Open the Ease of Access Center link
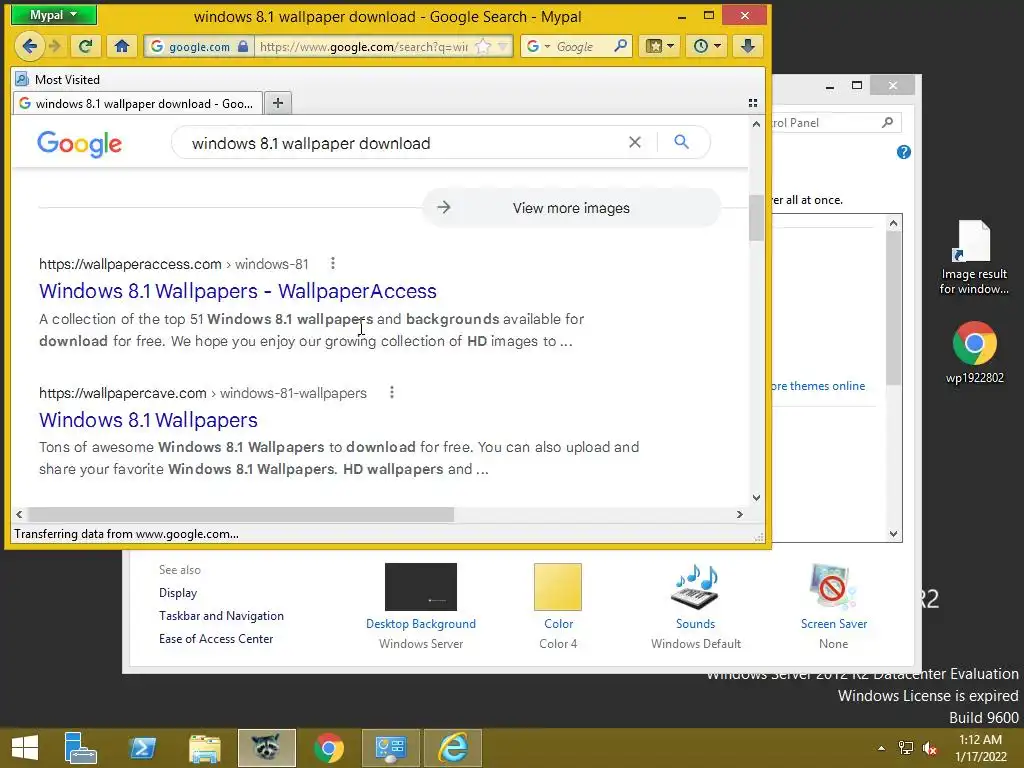This screenshot has width=1024, height=768. (216, 639)
